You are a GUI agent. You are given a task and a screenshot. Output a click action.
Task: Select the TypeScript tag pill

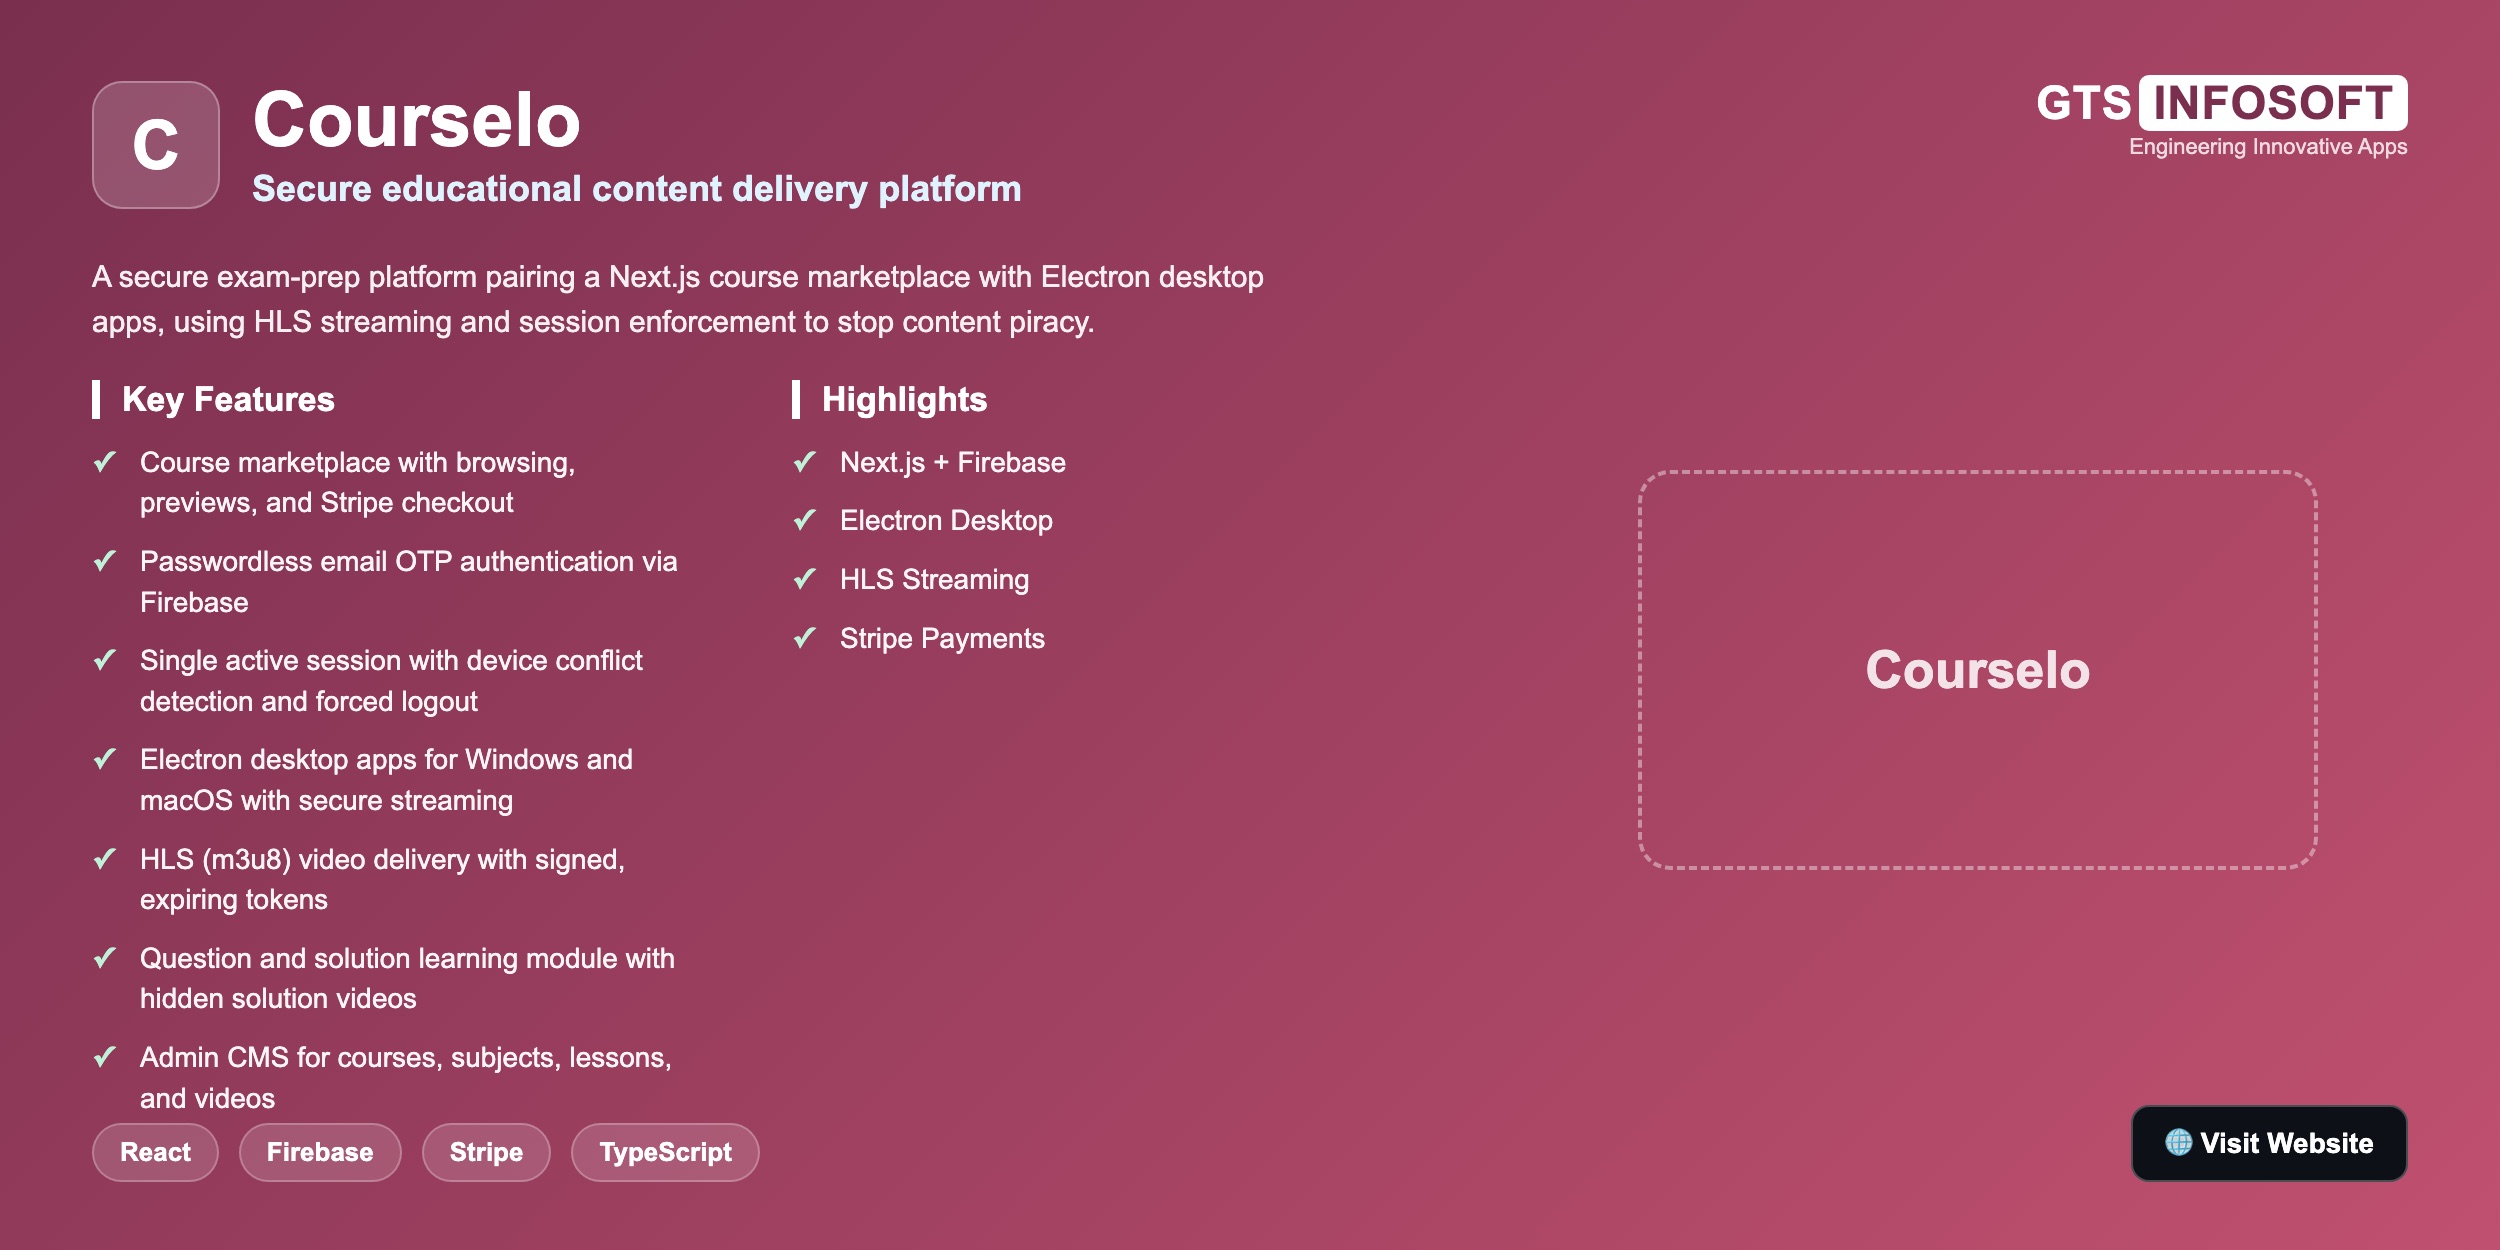[665, 1152]
